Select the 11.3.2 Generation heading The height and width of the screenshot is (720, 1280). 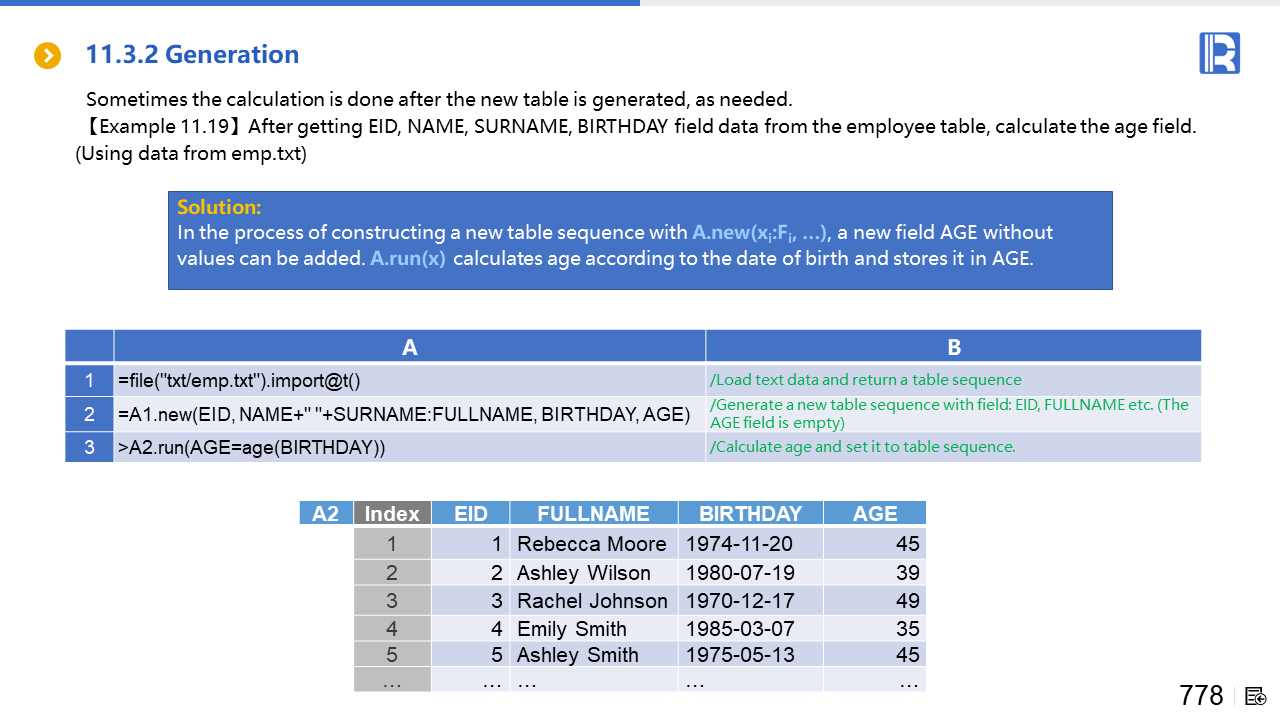(192, 55)
